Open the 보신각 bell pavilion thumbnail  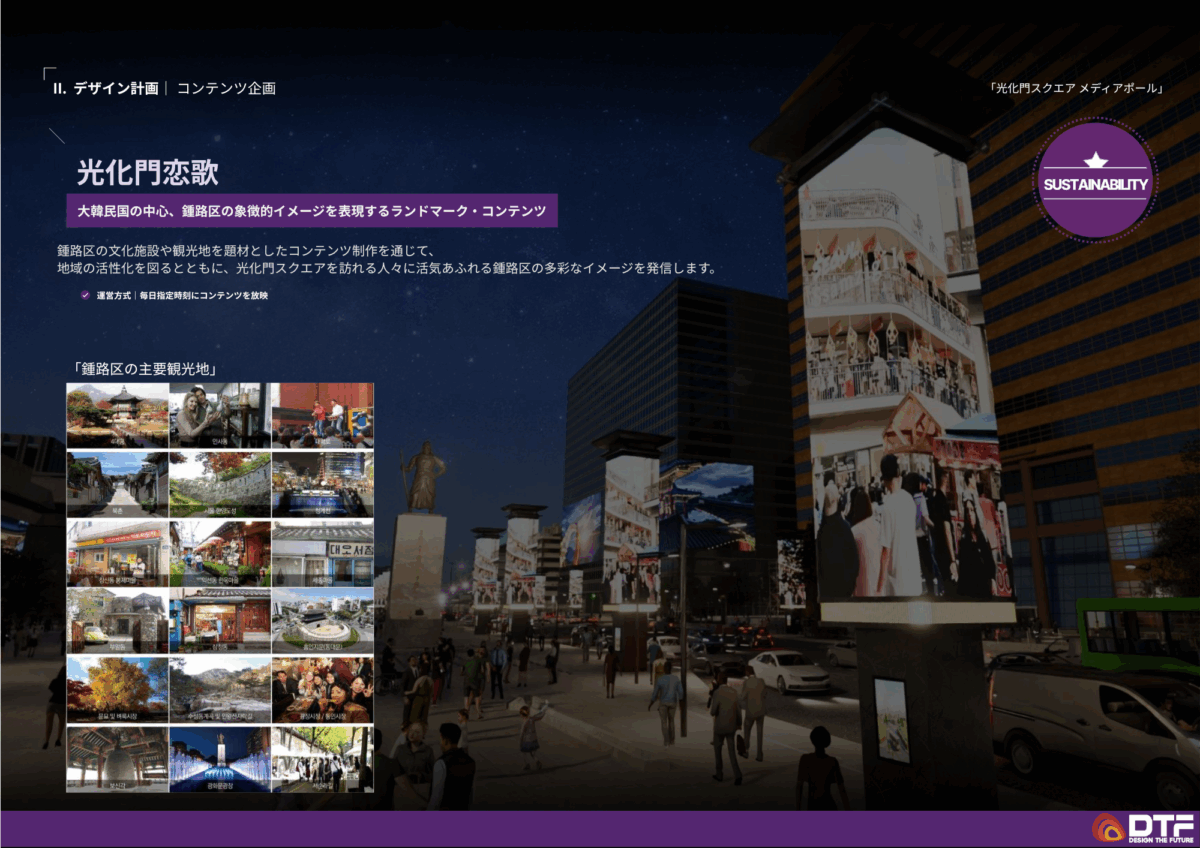(117, 759)
